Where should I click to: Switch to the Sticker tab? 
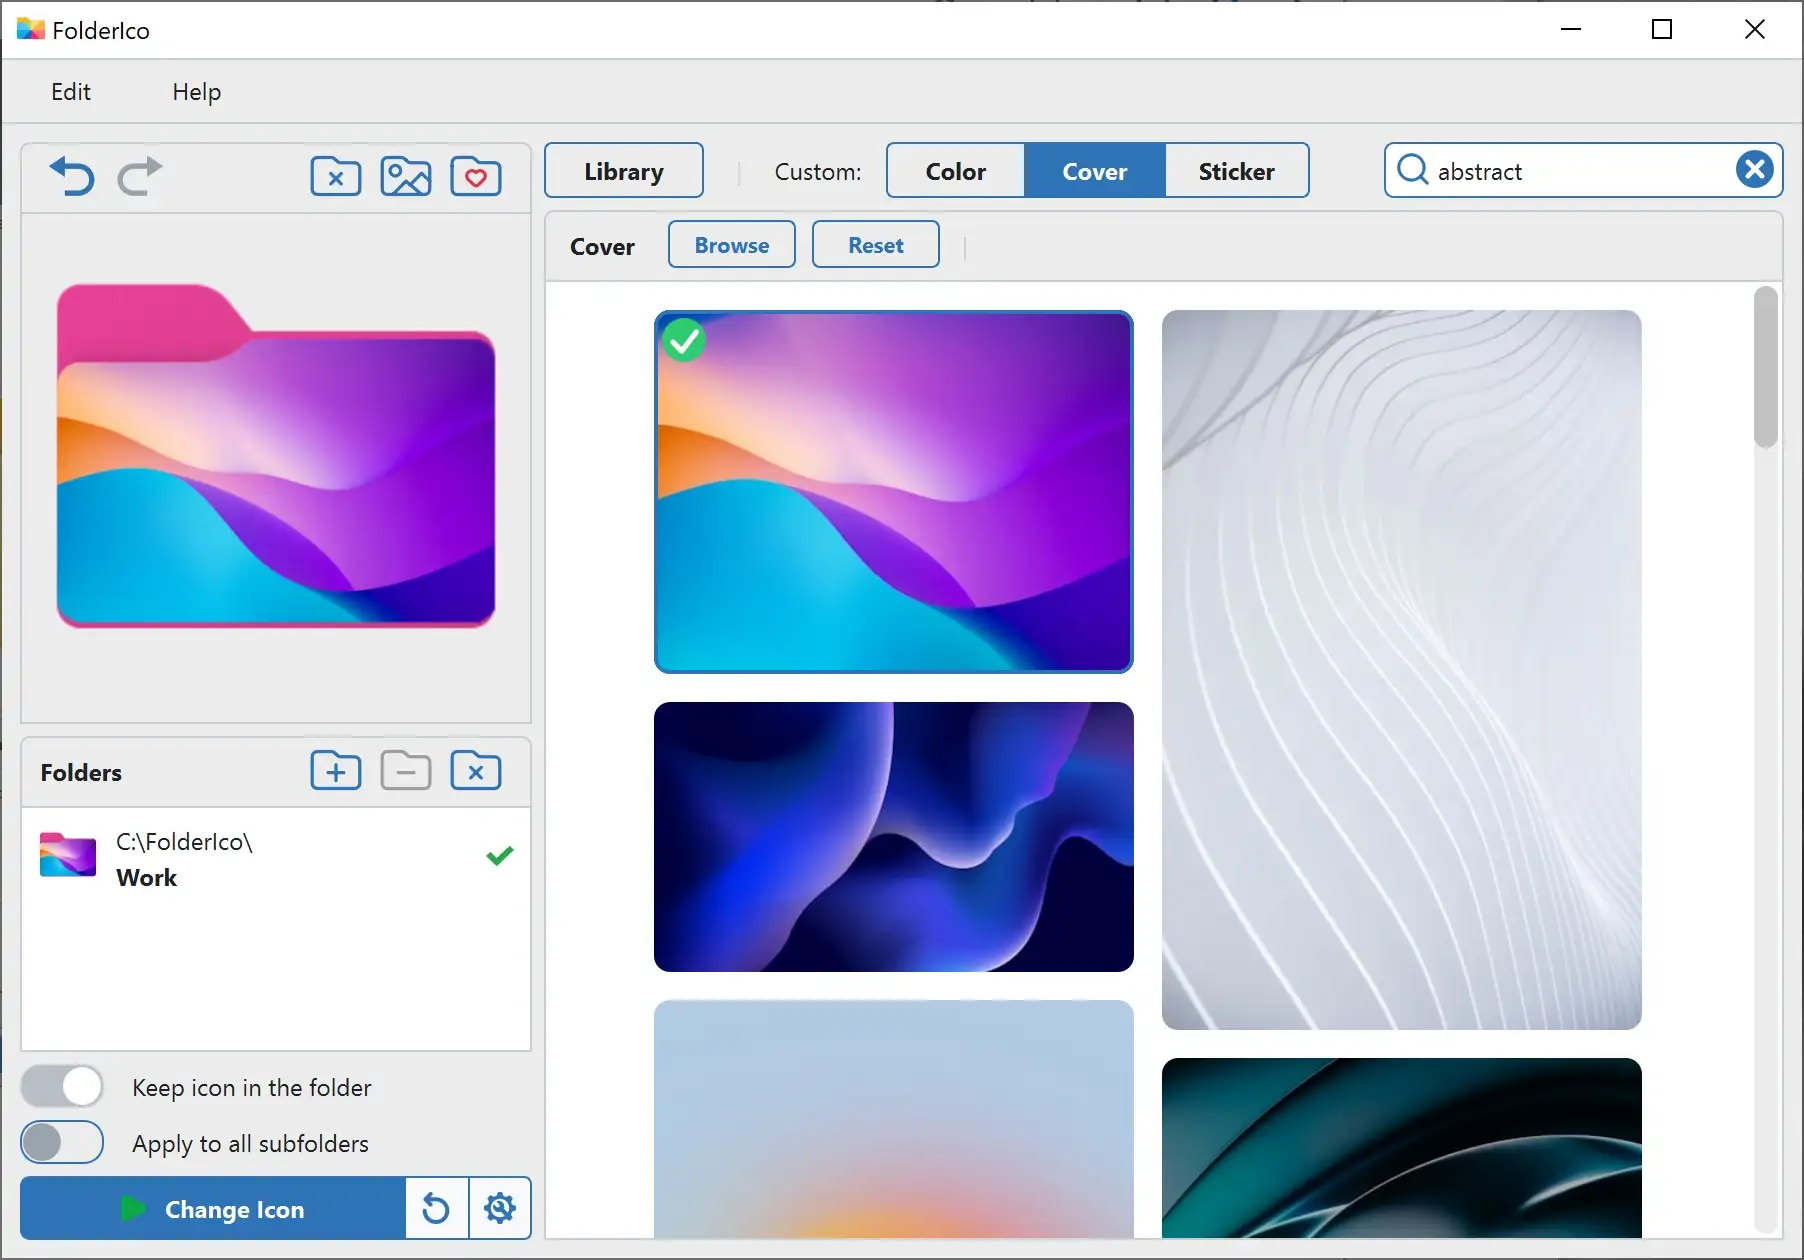[1237, 171]
